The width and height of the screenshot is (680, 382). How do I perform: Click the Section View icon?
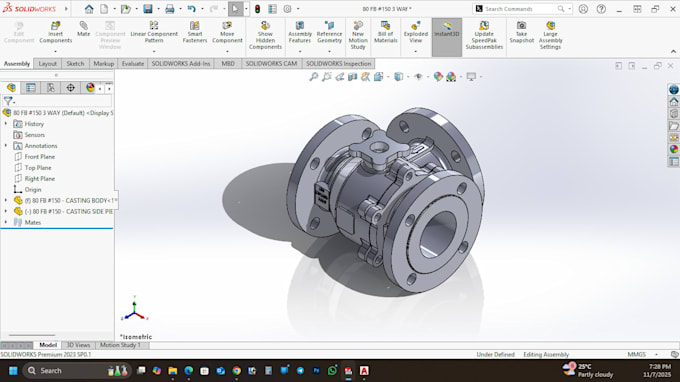pyautogui.click(x=352, y=77)
